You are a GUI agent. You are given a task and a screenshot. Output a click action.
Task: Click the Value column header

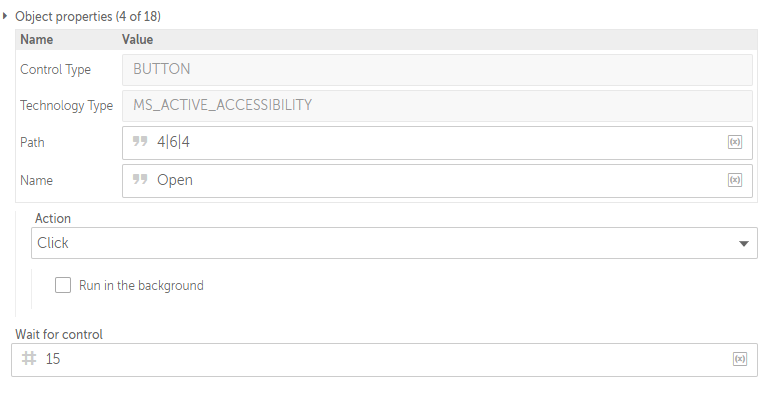[x=138, y=39]
